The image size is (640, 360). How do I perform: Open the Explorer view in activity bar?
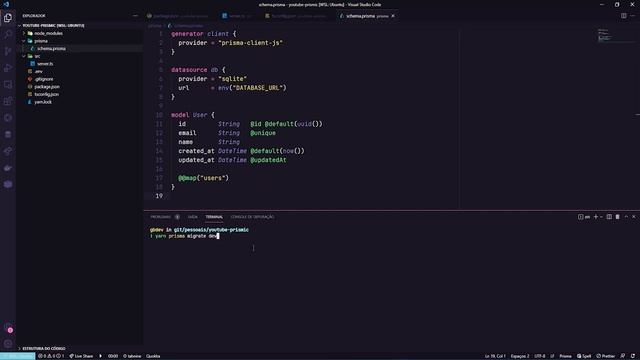8,18
